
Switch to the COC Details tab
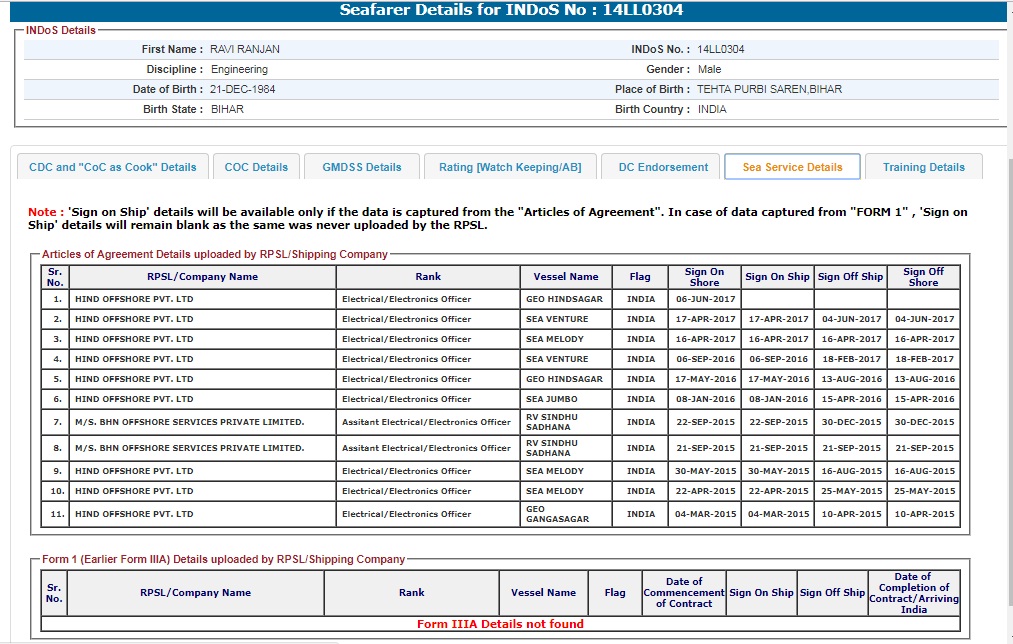click(256, 167)
